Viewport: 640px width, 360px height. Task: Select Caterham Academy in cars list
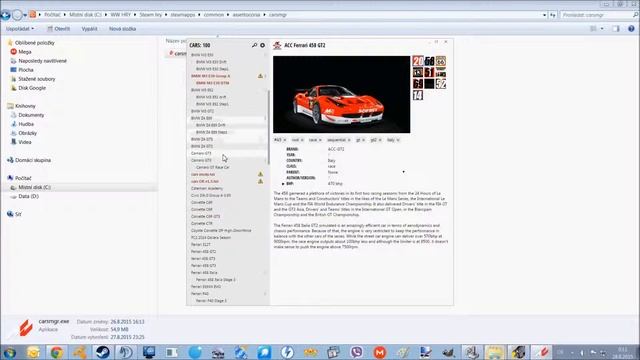[207, 189]
